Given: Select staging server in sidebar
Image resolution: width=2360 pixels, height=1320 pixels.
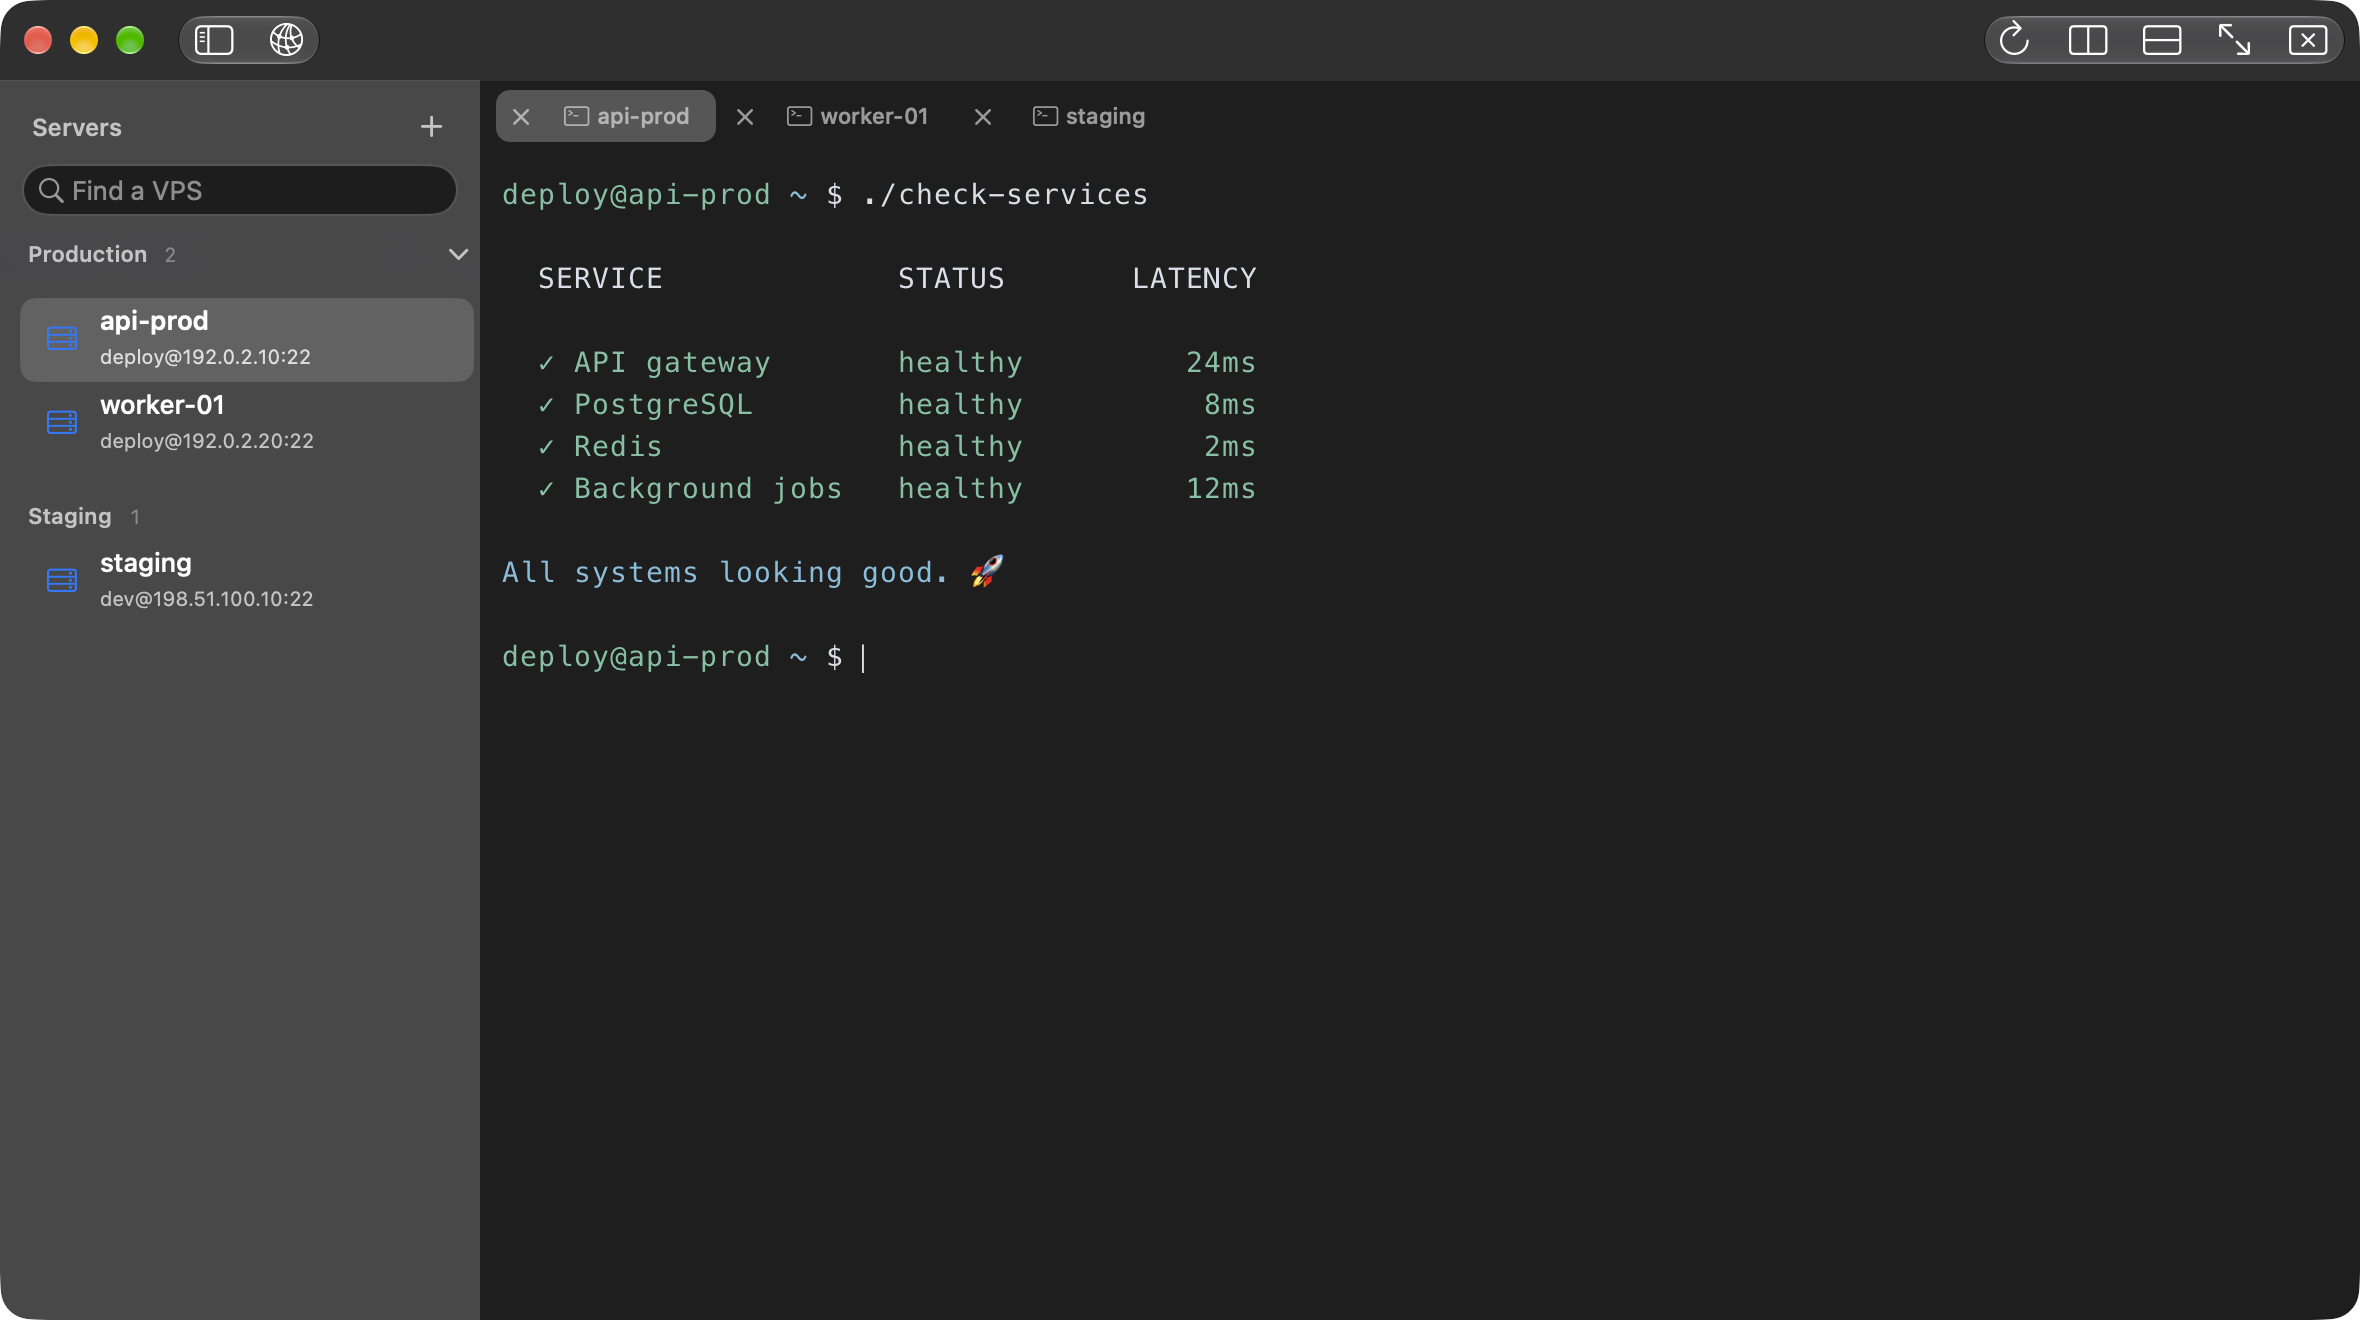Looking at the screenshot, I should pyautogui.click(x=247, y=581).
